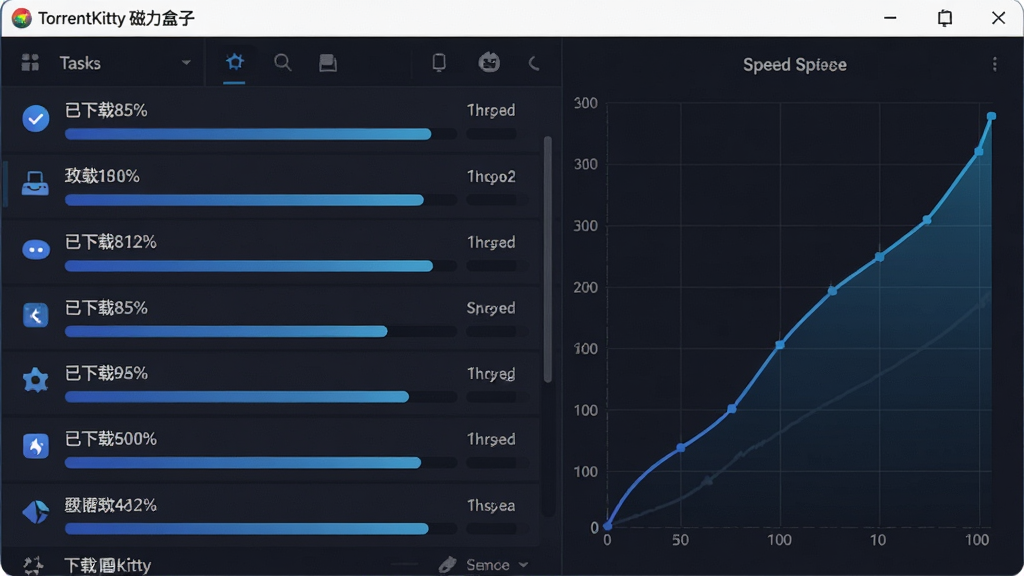Click the grid icon beside Tasks
The height and width of the screenshot is (576, 1024).
click(x=30, y=63)
